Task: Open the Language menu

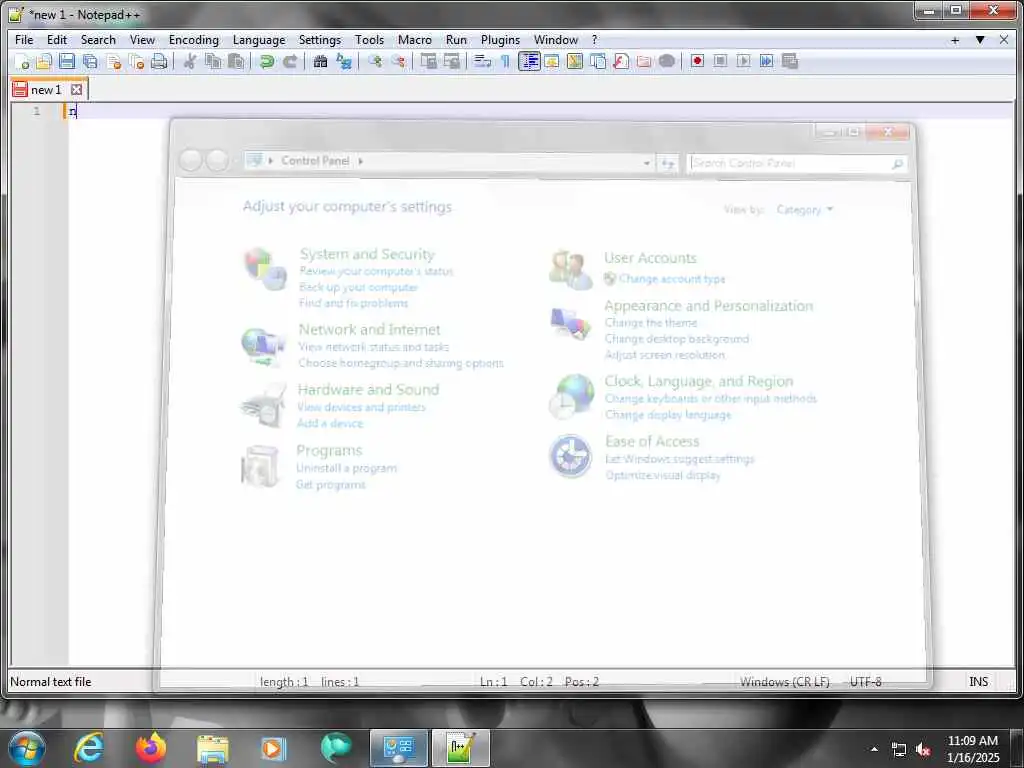Action: [259, 40]
